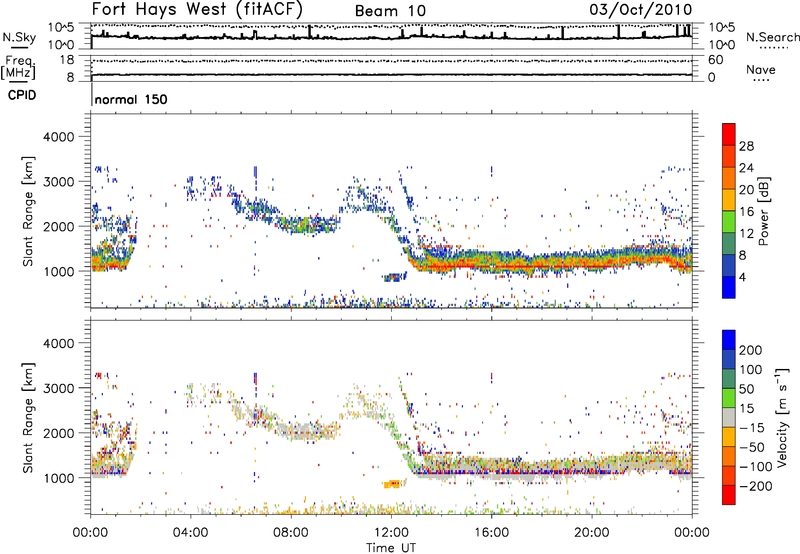This screenshot has height=554, width=800.
Task: Click the "10^0" tick beside N.Search
Action: [722, 45]
